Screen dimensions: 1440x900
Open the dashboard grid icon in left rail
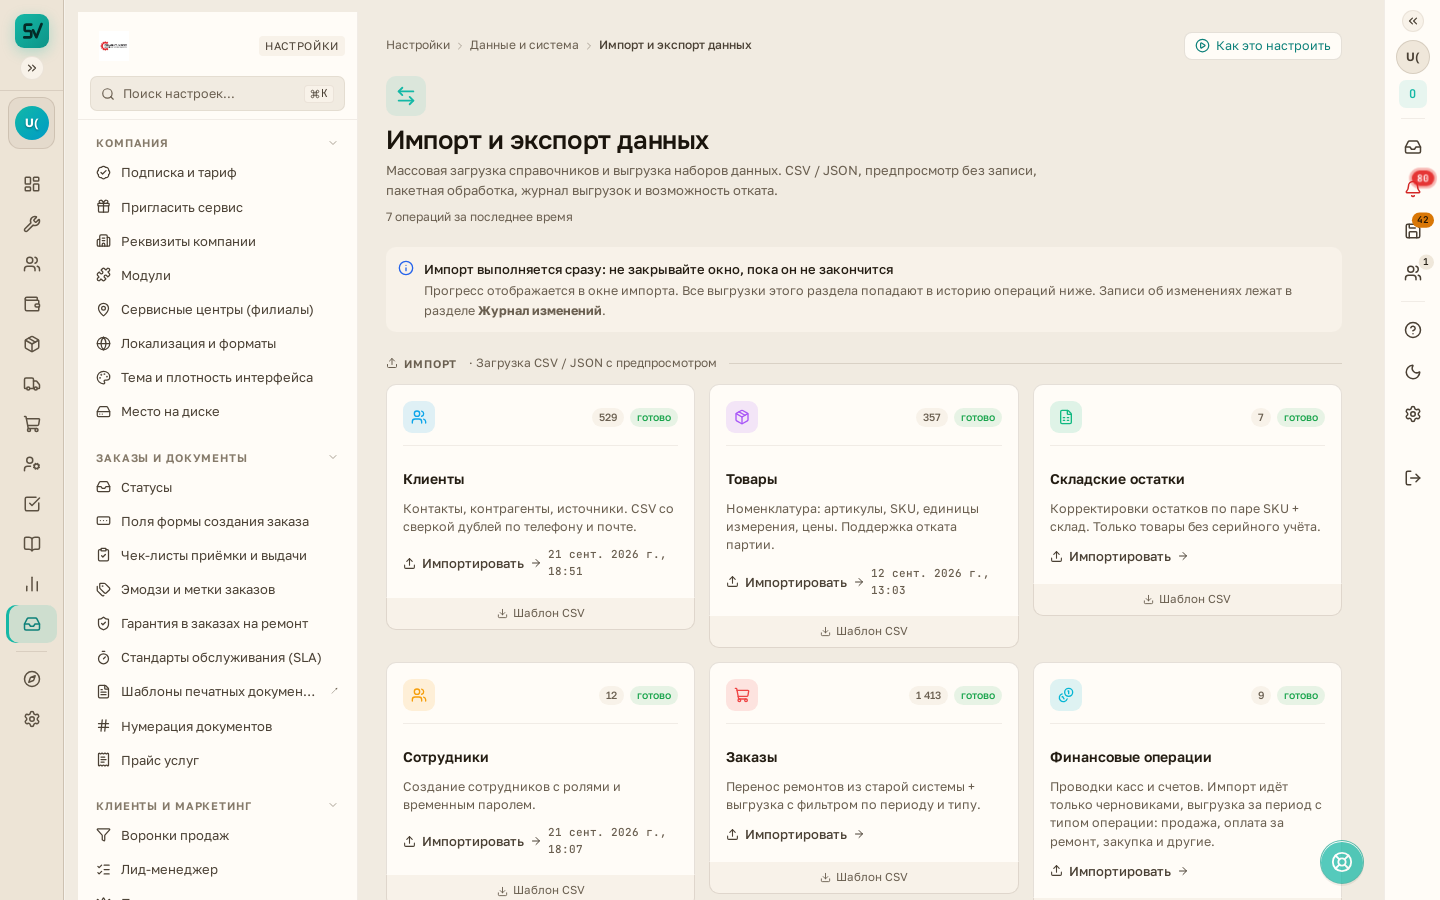pyautogui.click(x=32, y=184)
